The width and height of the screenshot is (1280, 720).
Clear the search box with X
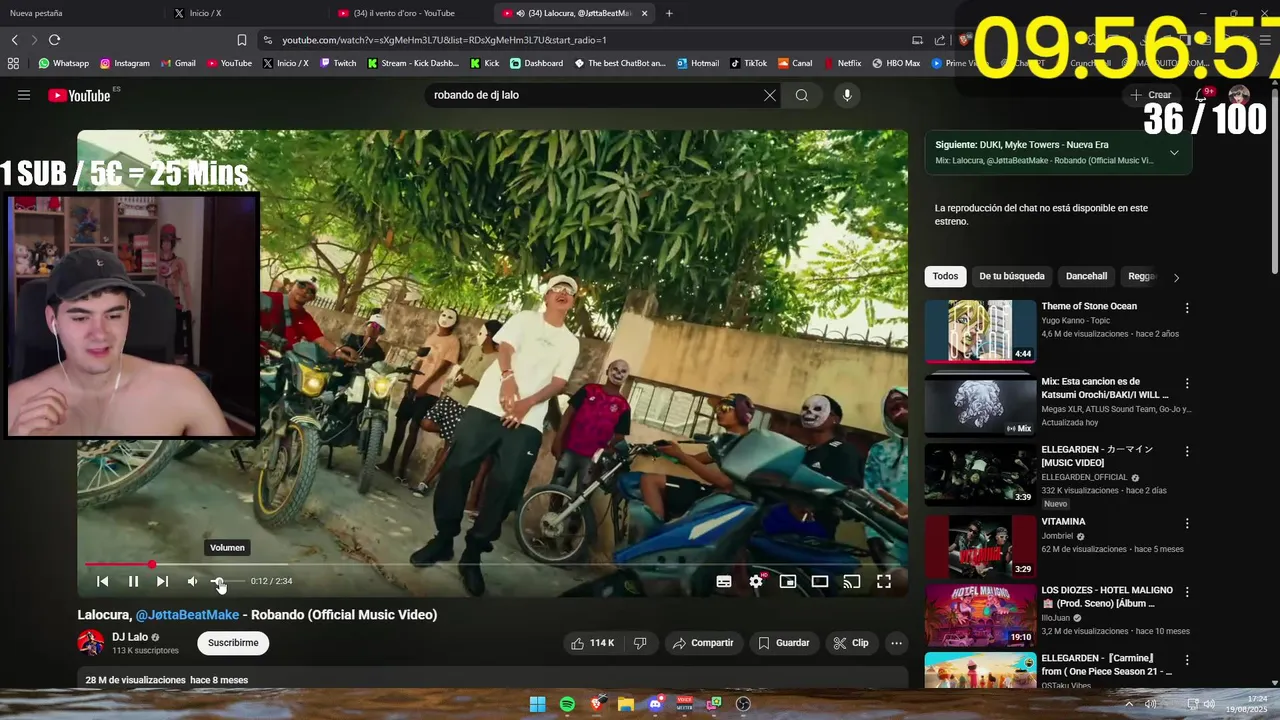click(x=770, y=95)
